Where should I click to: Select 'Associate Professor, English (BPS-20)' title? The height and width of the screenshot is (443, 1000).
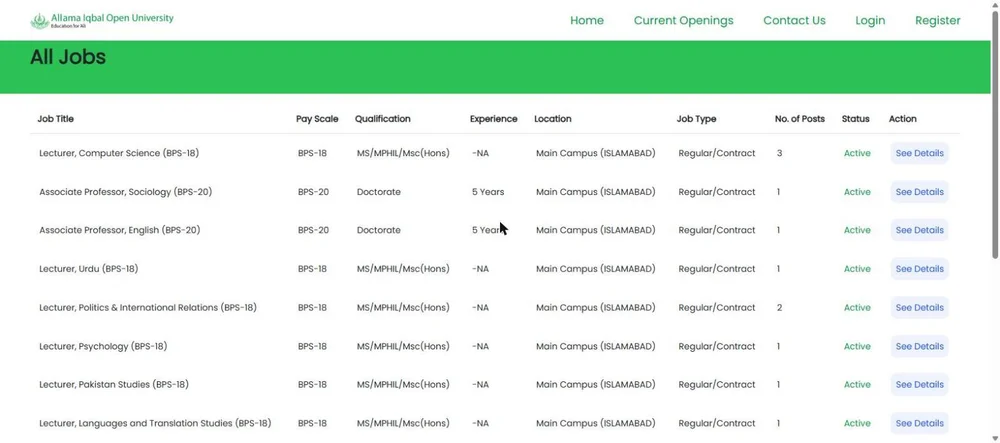pyautogui.click(x=119, y=230)
